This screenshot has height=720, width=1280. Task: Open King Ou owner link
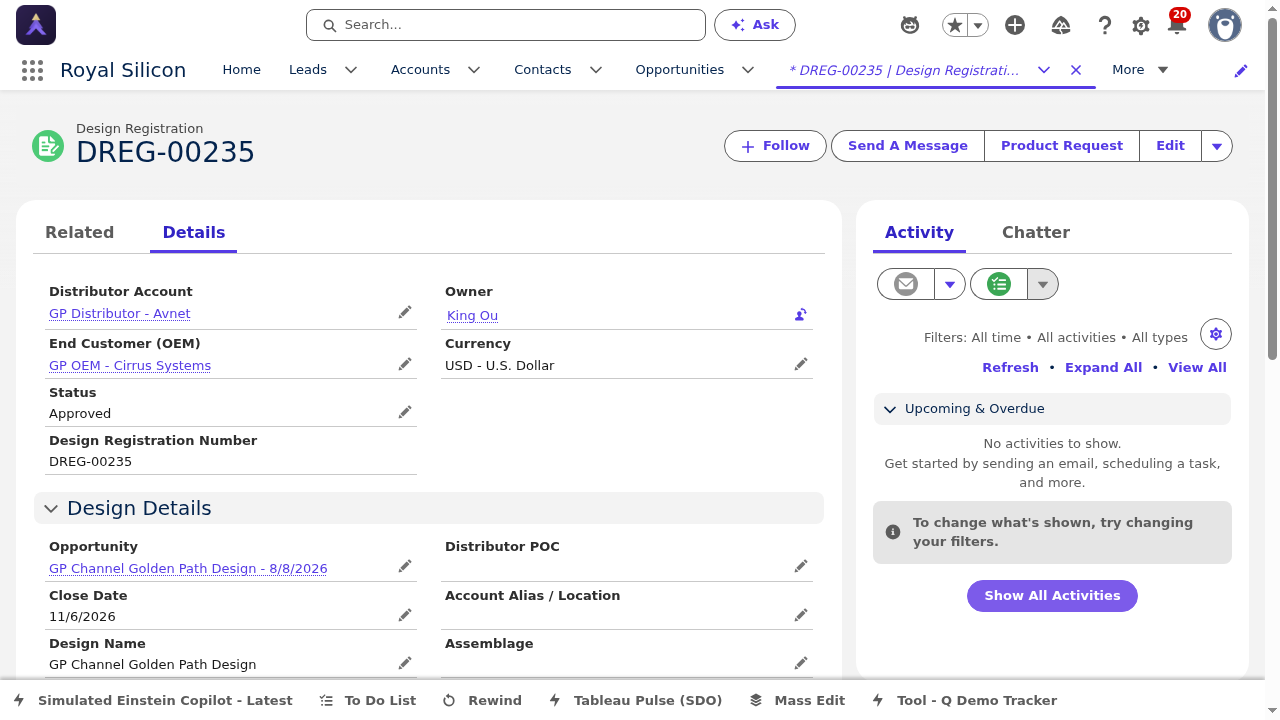(472, 316)
